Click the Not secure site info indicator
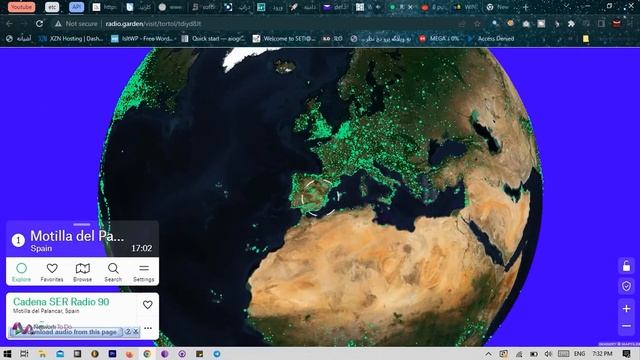This screenshot has height=360, width=640. 76,24
